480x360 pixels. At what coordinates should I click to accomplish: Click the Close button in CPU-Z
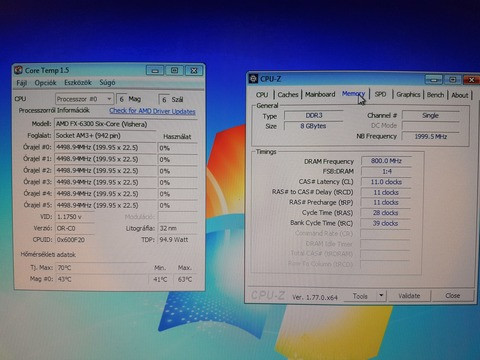452,295
